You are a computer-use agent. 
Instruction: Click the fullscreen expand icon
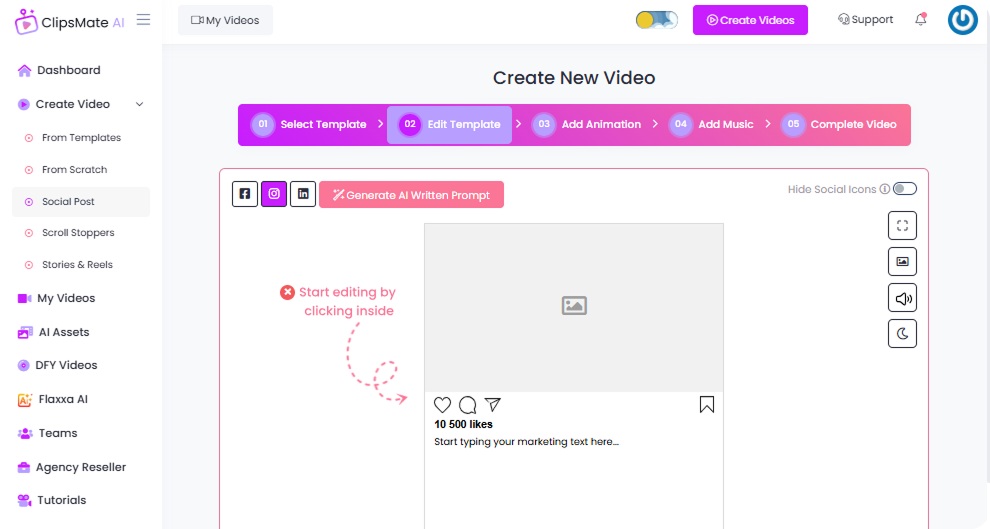click(x=902, y=226)
